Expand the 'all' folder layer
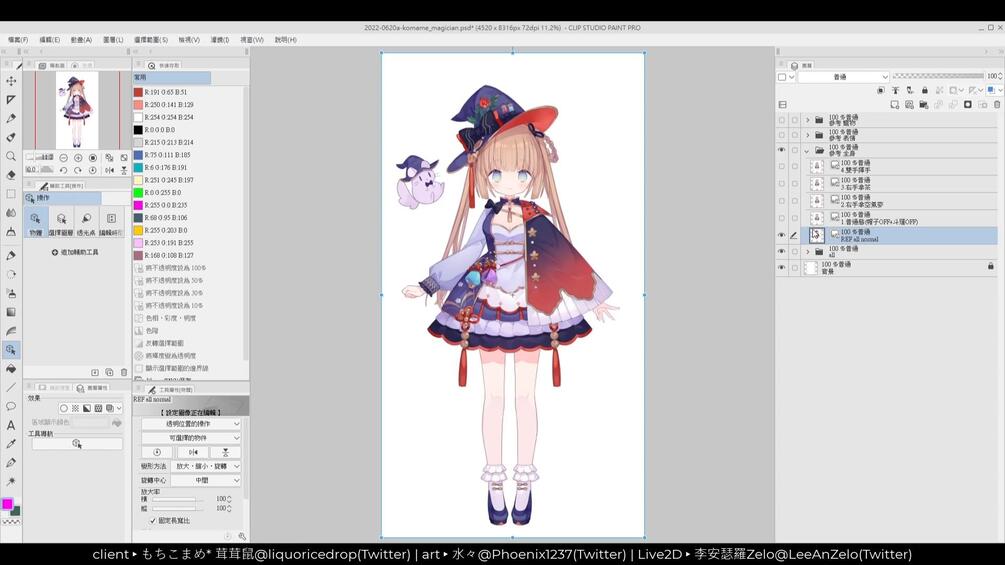 tap(808, 252)
